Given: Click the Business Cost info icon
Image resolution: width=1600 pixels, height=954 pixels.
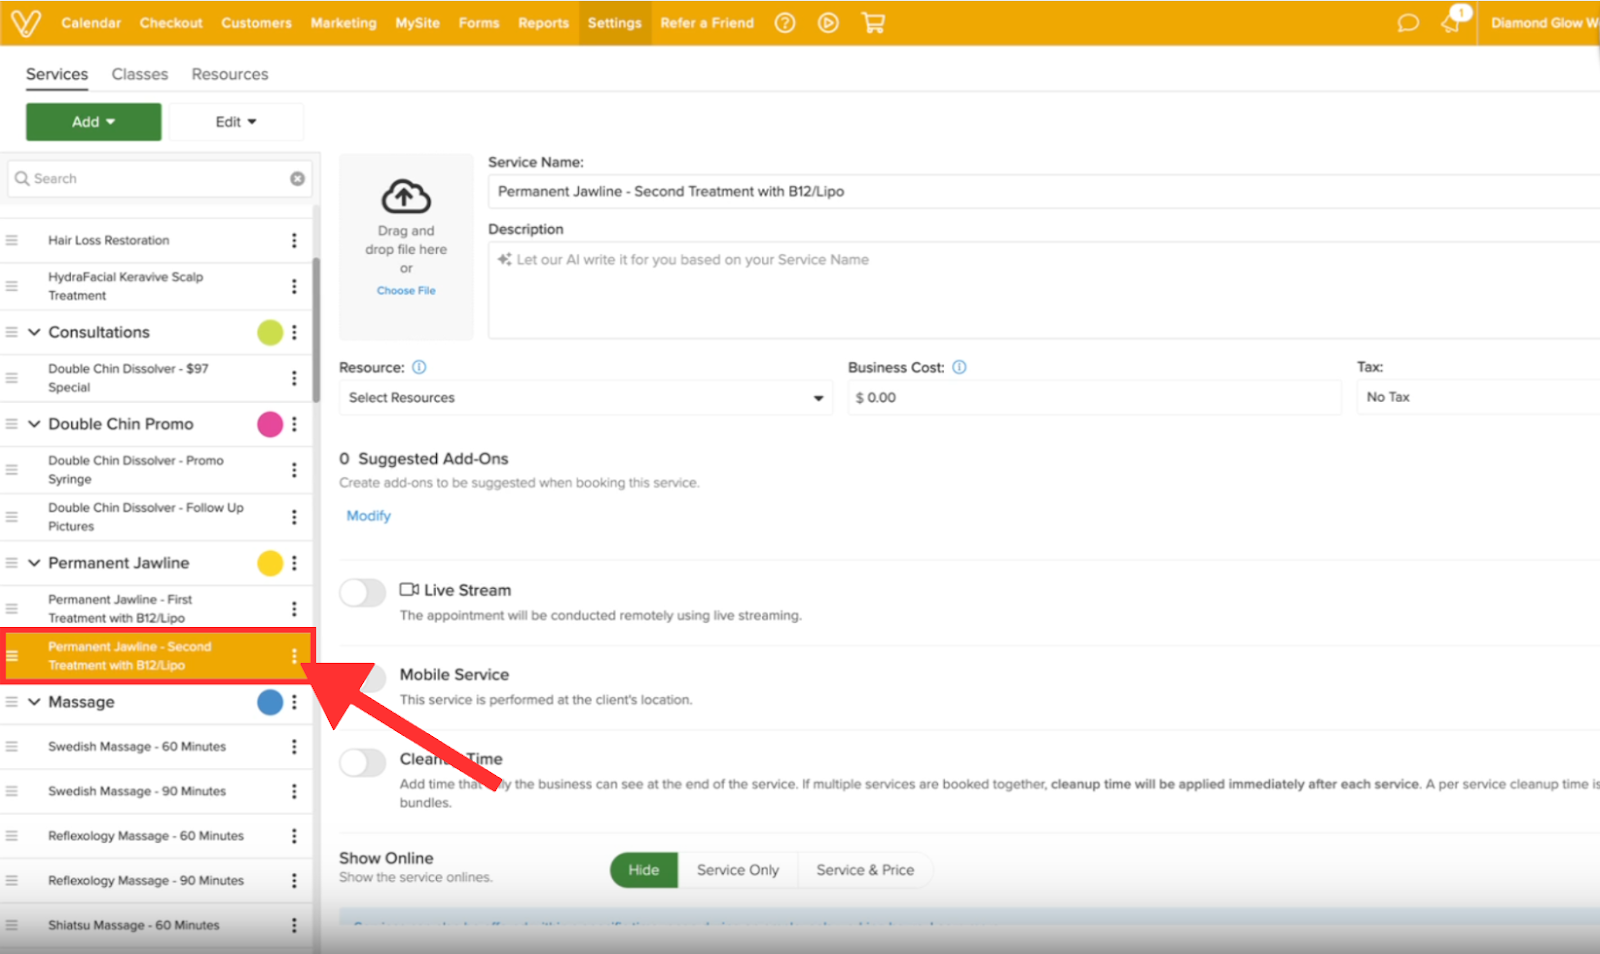Looking at the screenshot, I should [959, 367].
